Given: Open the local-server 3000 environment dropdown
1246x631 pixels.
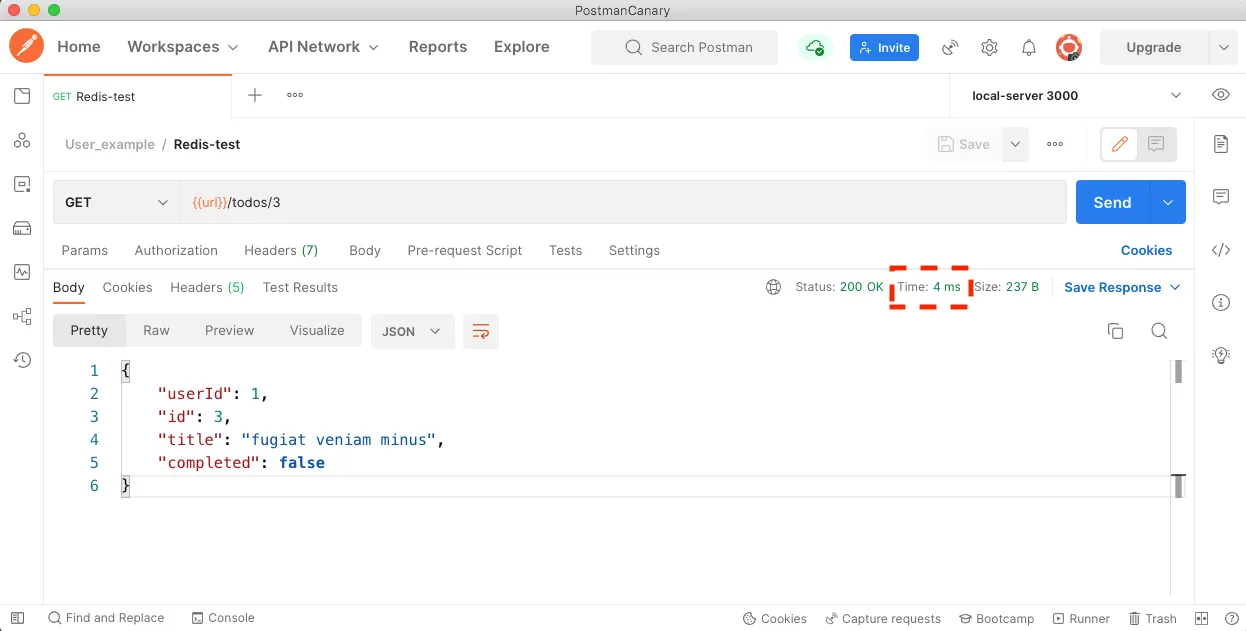Looking at the screenshot, I should point(1075,96).
